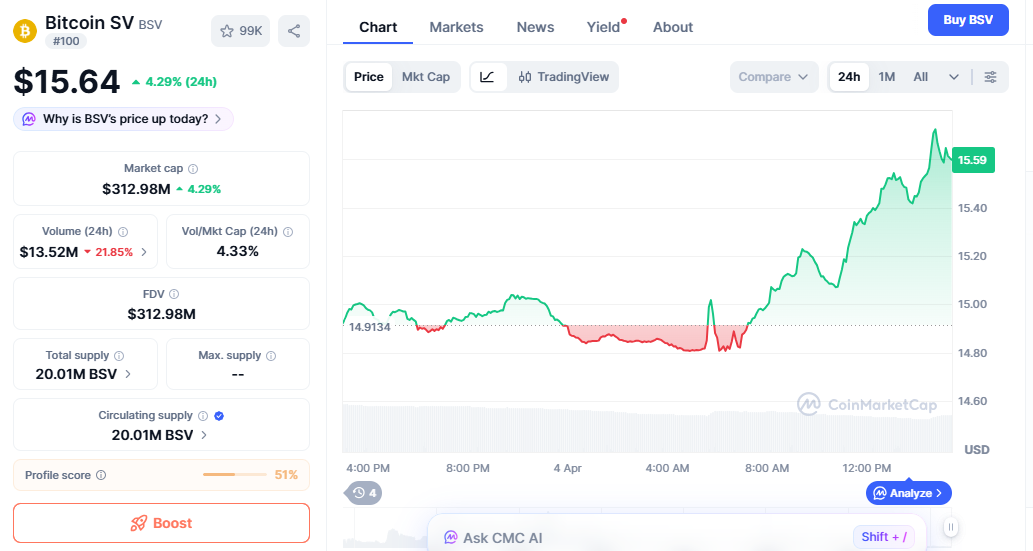
Task: Open Why is BSV's price up today
Action: [x=123, y=119]
